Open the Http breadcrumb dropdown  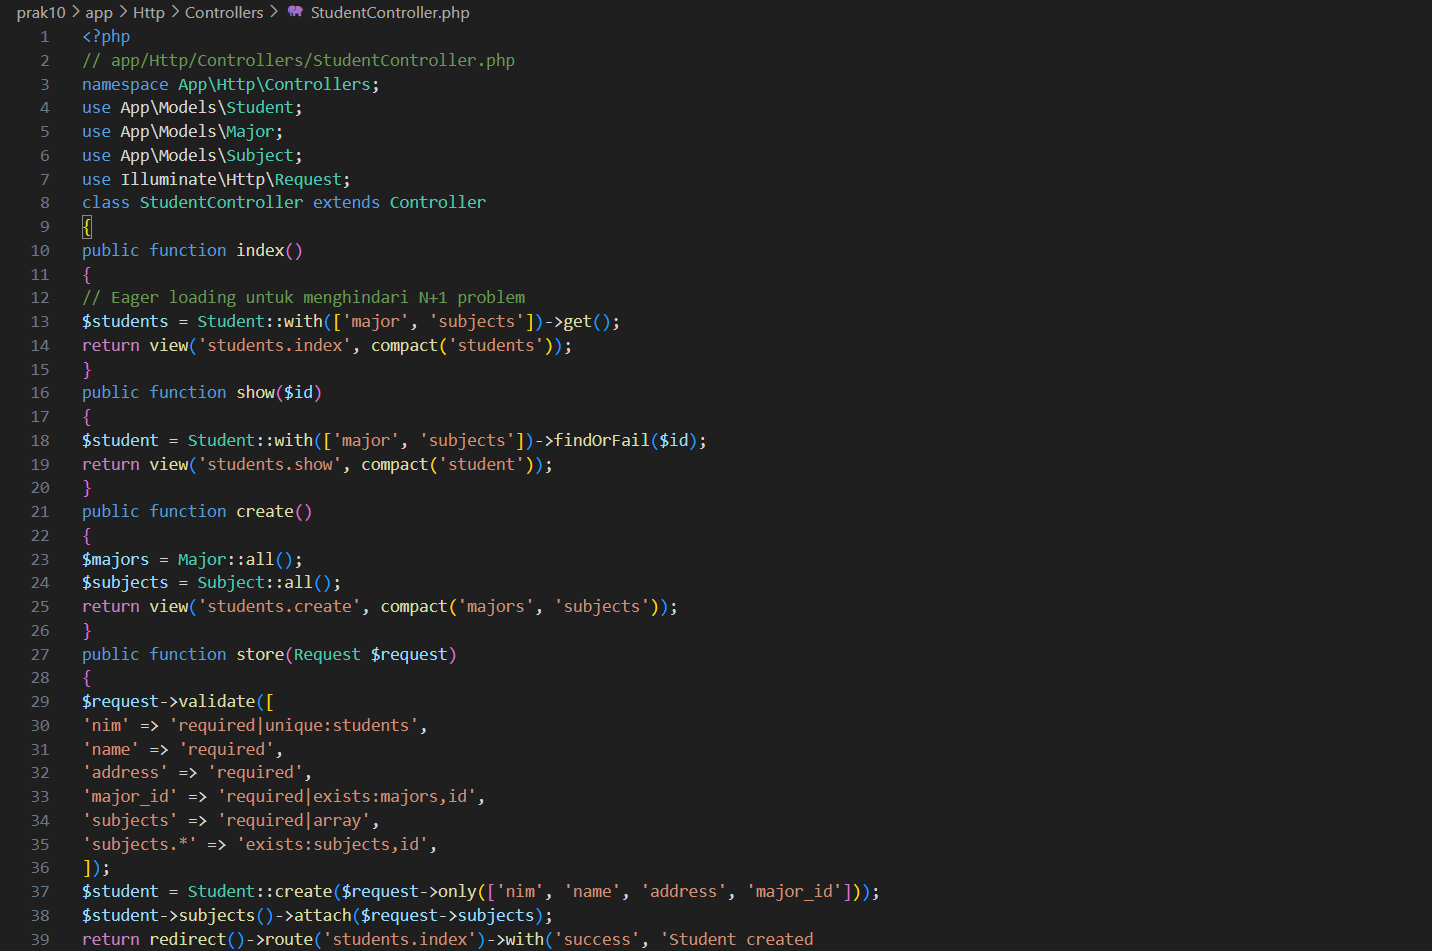pos(149,12)
